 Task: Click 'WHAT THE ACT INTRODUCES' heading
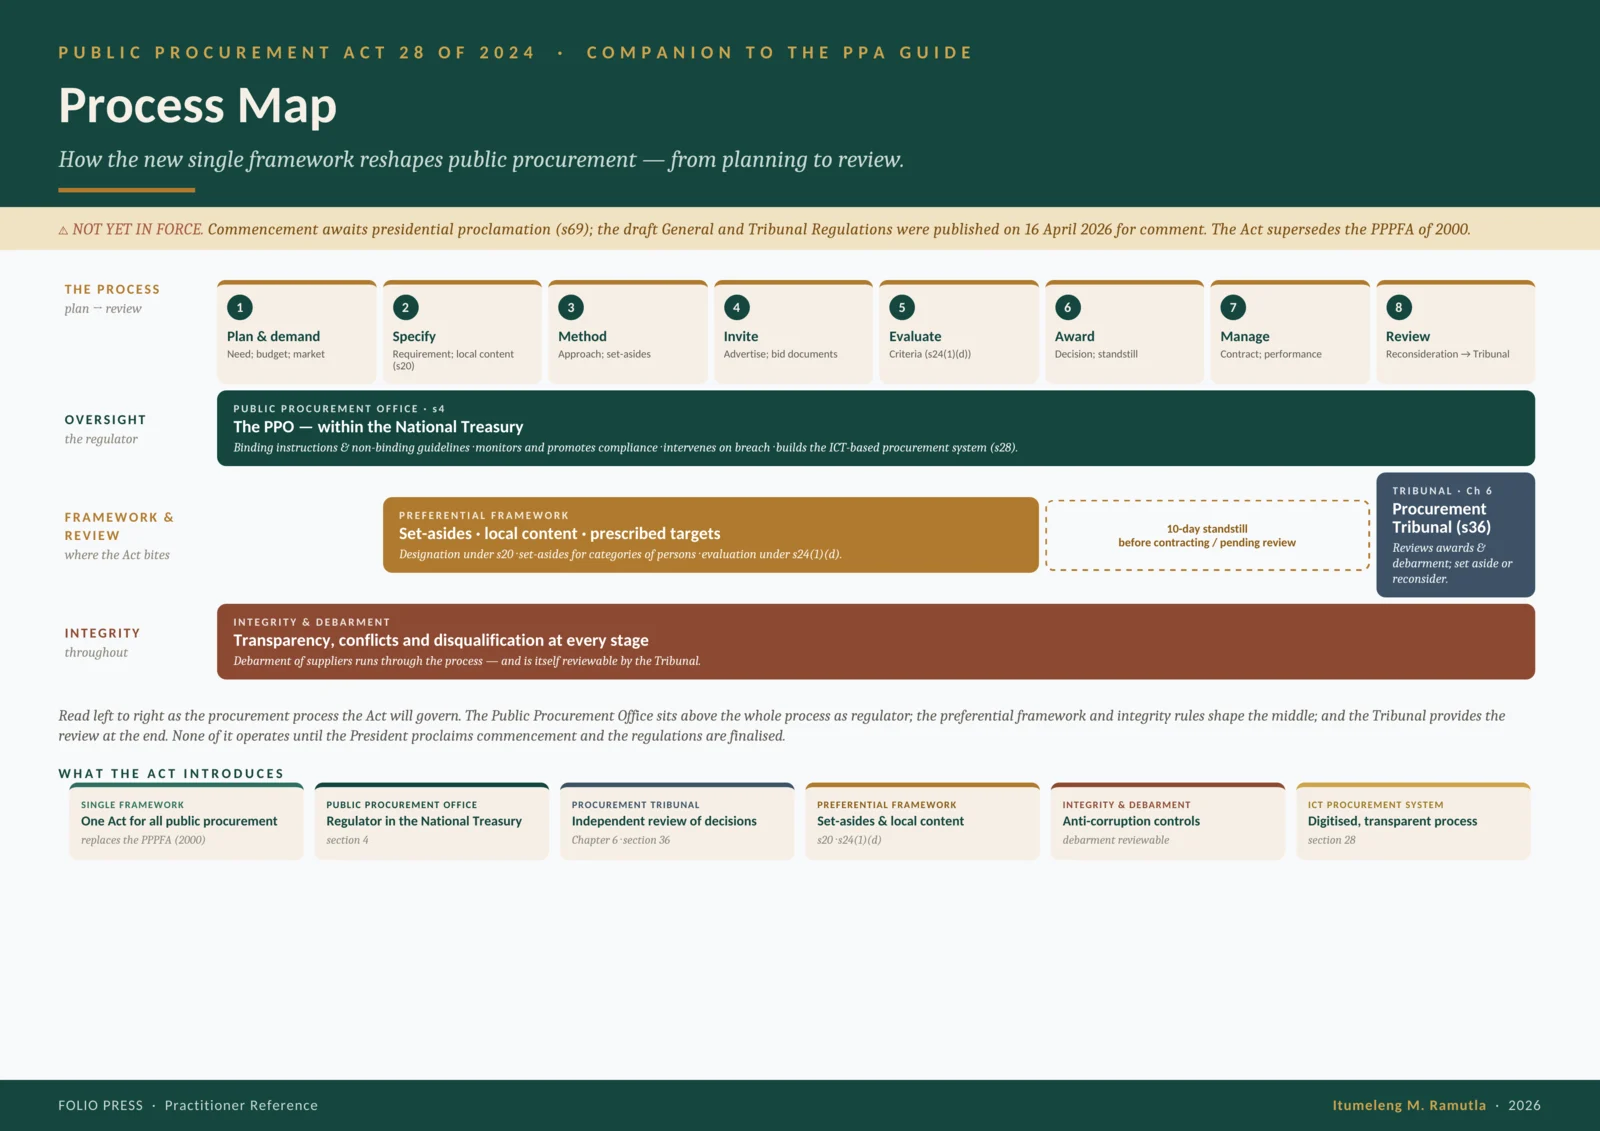pyautogui.click(x=171, y=774)
